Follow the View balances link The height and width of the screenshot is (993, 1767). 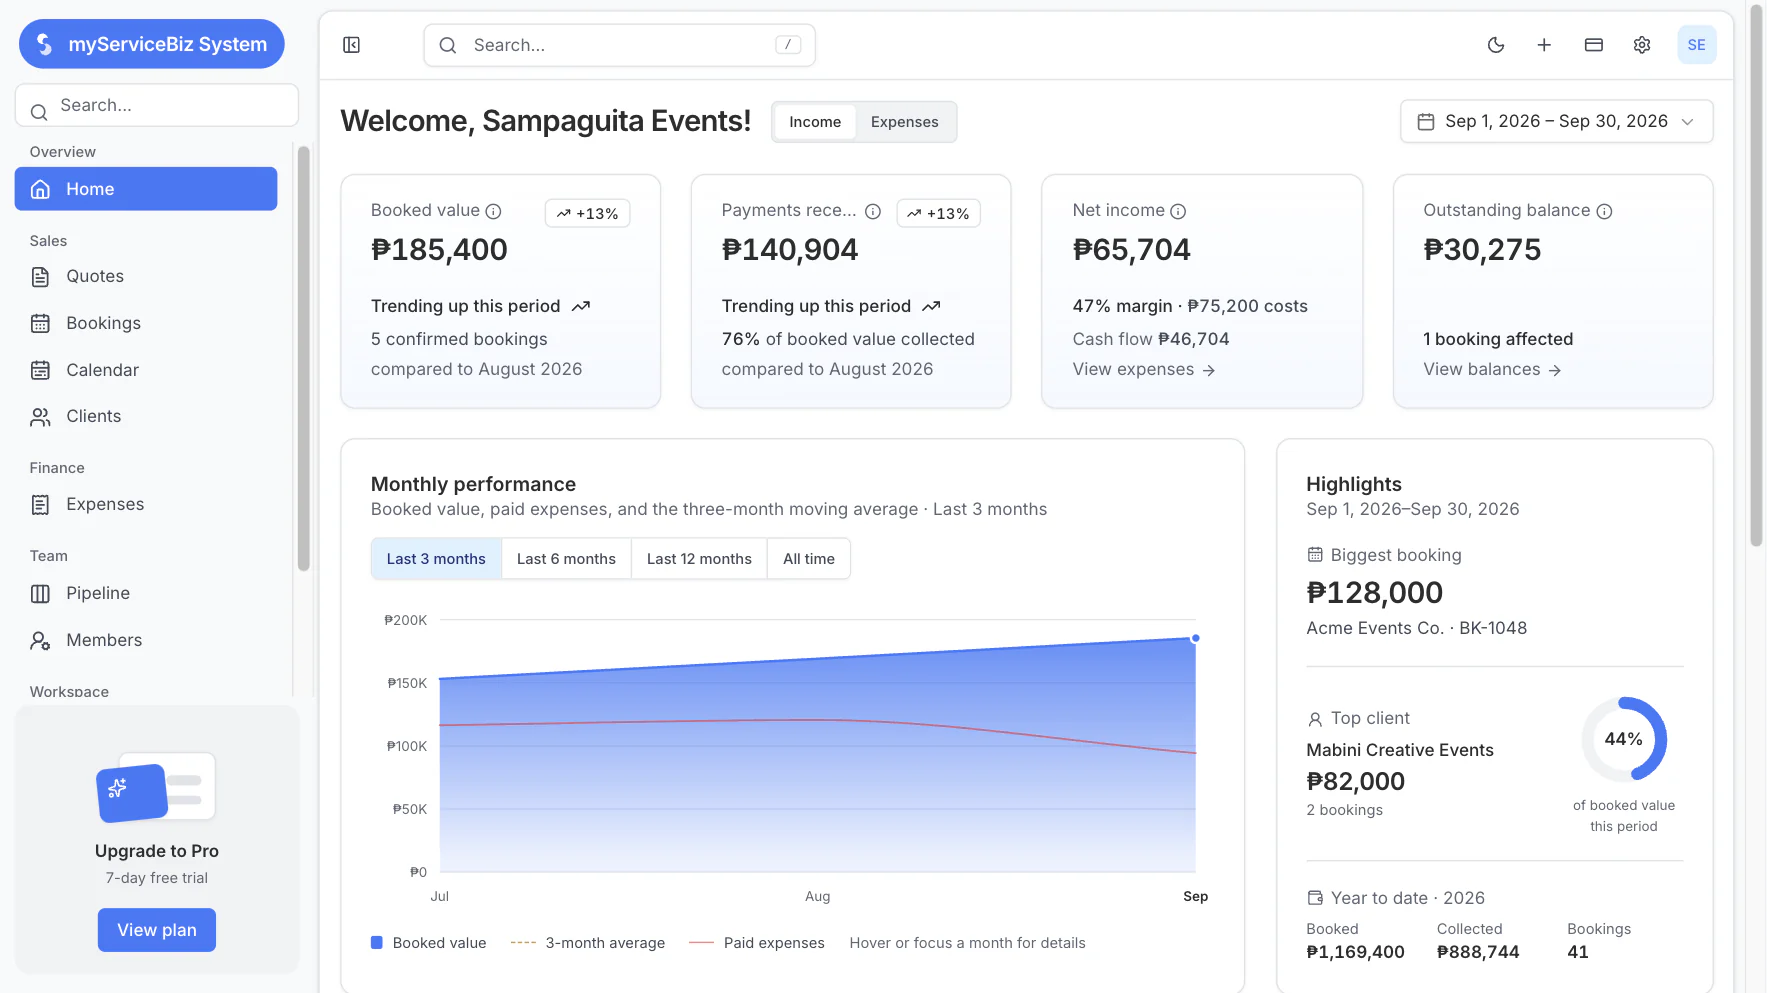[1492, 369]
